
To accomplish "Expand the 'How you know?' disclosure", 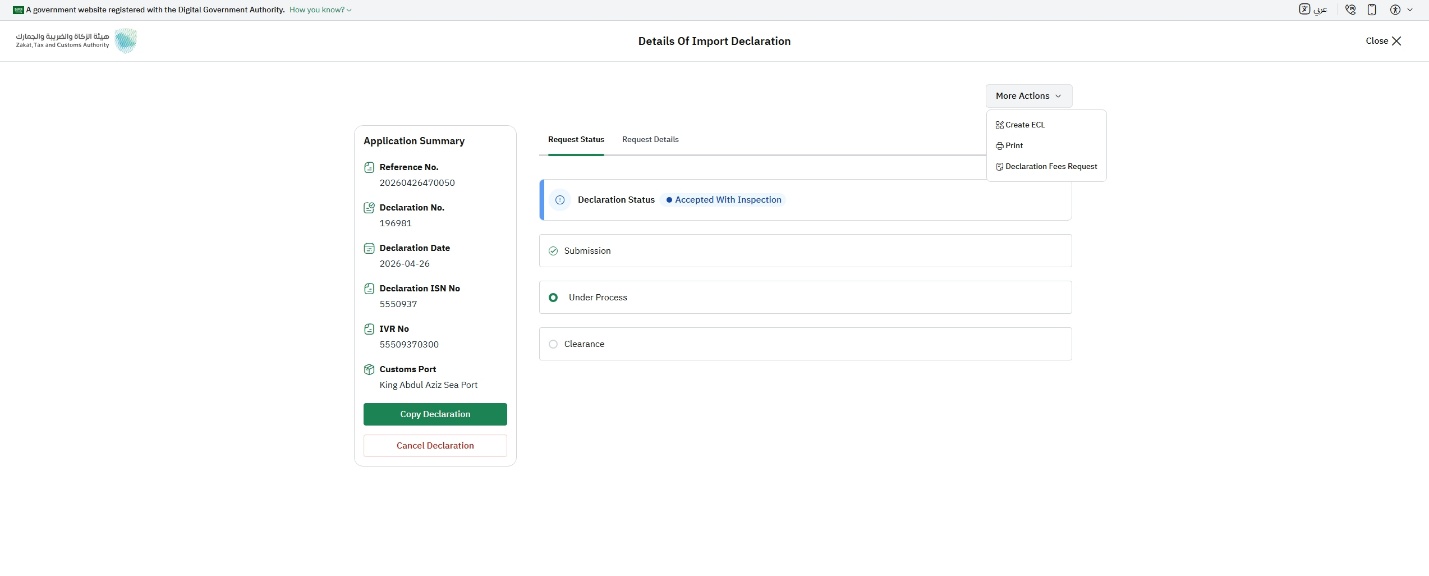I will click(x=320, y=9).
